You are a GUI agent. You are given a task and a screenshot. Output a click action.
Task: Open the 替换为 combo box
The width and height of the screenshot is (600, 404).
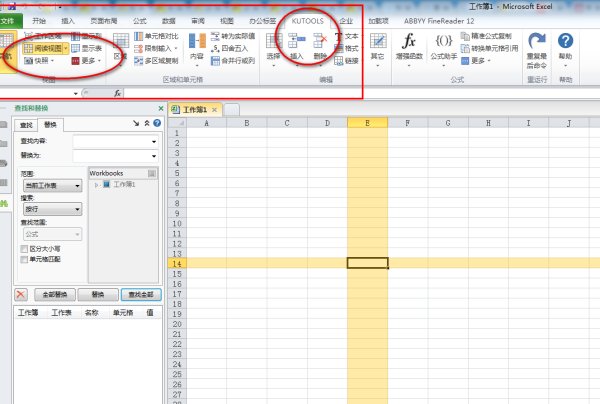point(115,156)
